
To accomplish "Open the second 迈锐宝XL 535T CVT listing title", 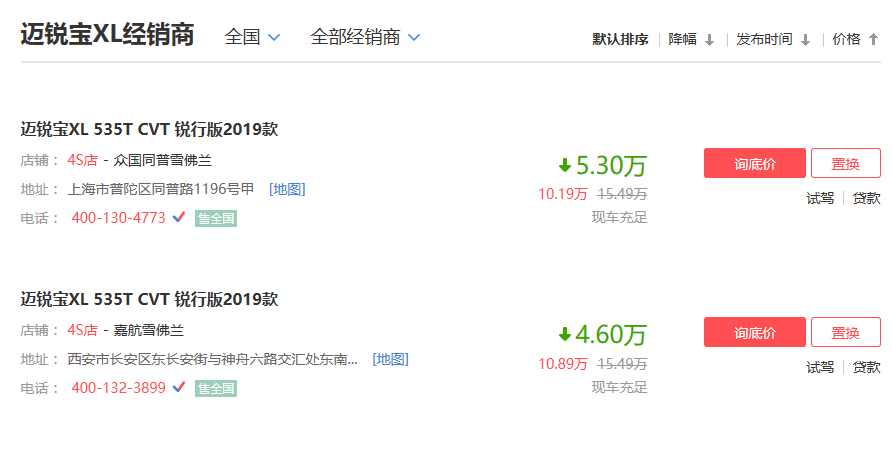I will click(149, 299).
